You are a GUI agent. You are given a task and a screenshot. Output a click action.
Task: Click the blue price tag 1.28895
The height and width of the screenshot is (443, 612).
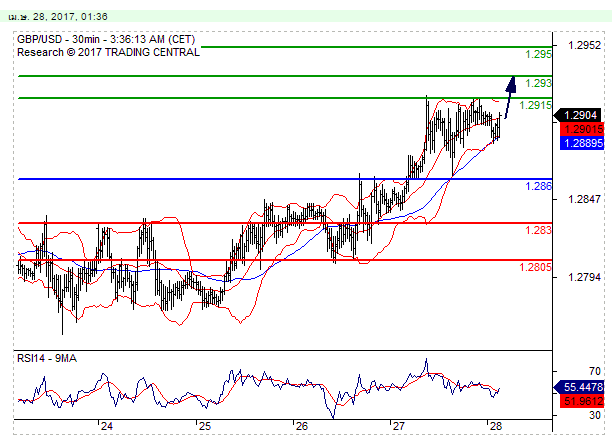click(x=582, y=143)
